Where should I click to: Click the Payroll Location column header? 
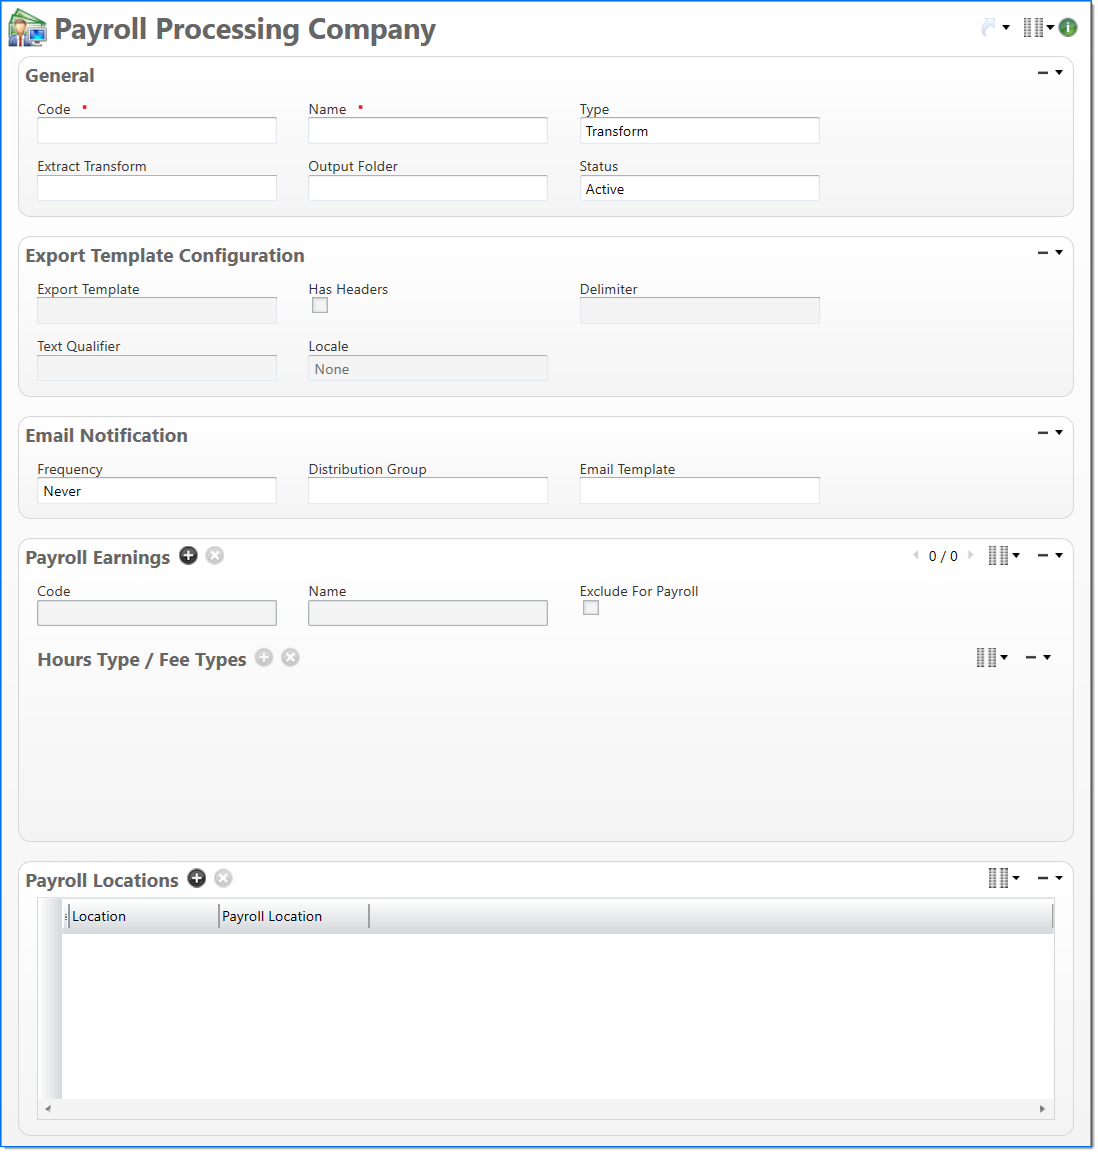[292, 916]
